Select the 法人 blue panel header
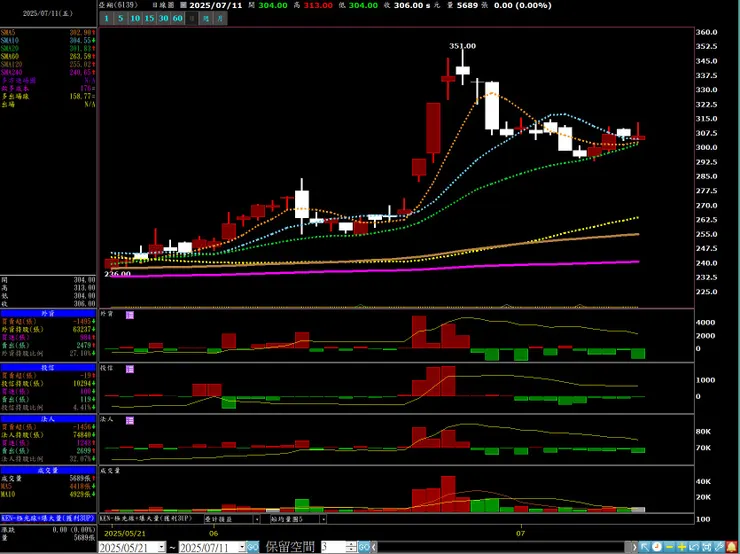 (x=48, y=419)
